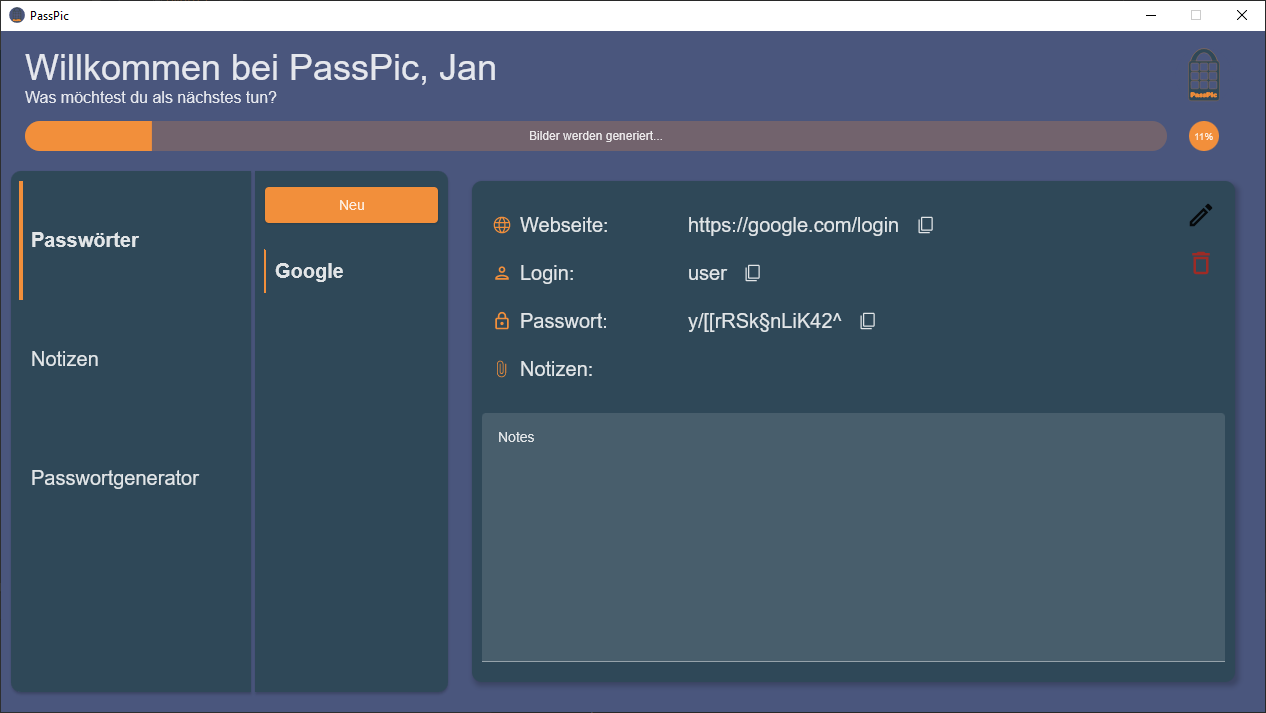The height and width of the screenshot is (713, 1266).
Task: Delete the Google entry with trash icon
Action: point(1201,263)
